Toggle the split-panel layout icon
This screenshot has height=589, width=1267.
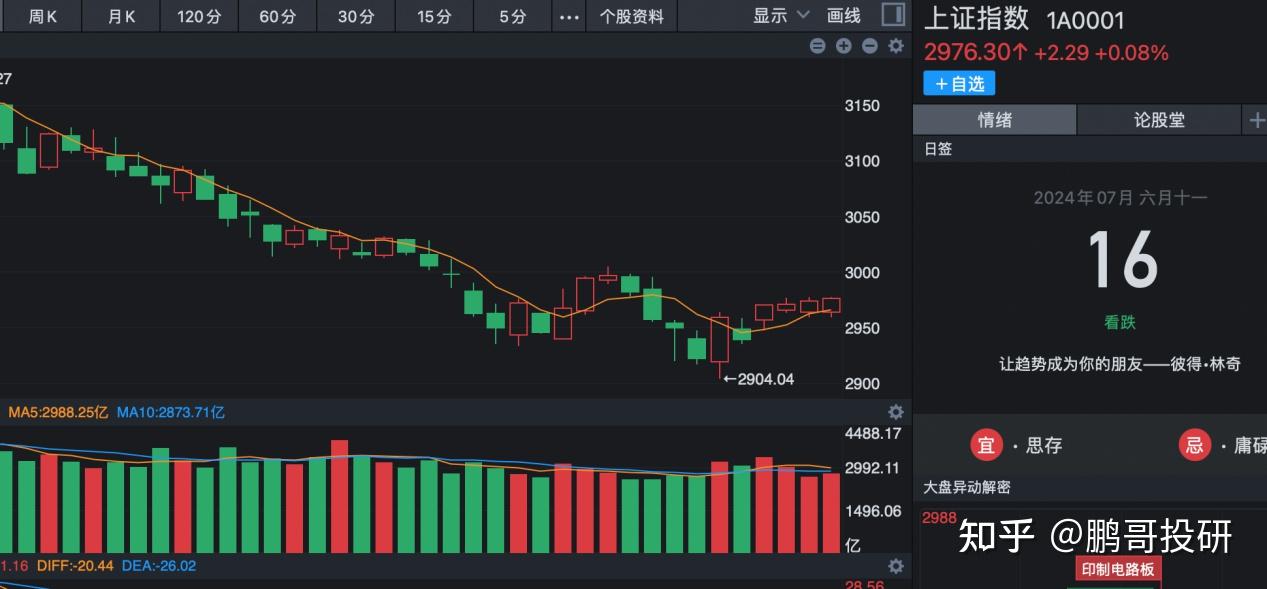pos(891,14)
